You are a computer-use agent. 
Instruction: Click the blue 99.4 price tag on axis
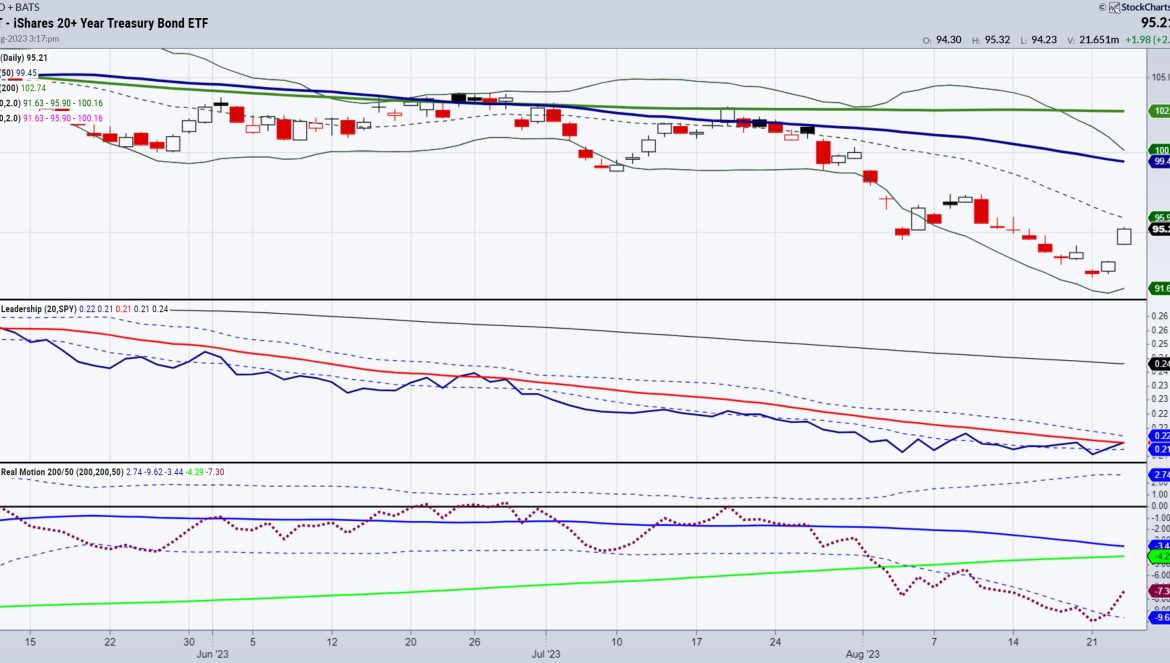click(x=1160, y=161)
